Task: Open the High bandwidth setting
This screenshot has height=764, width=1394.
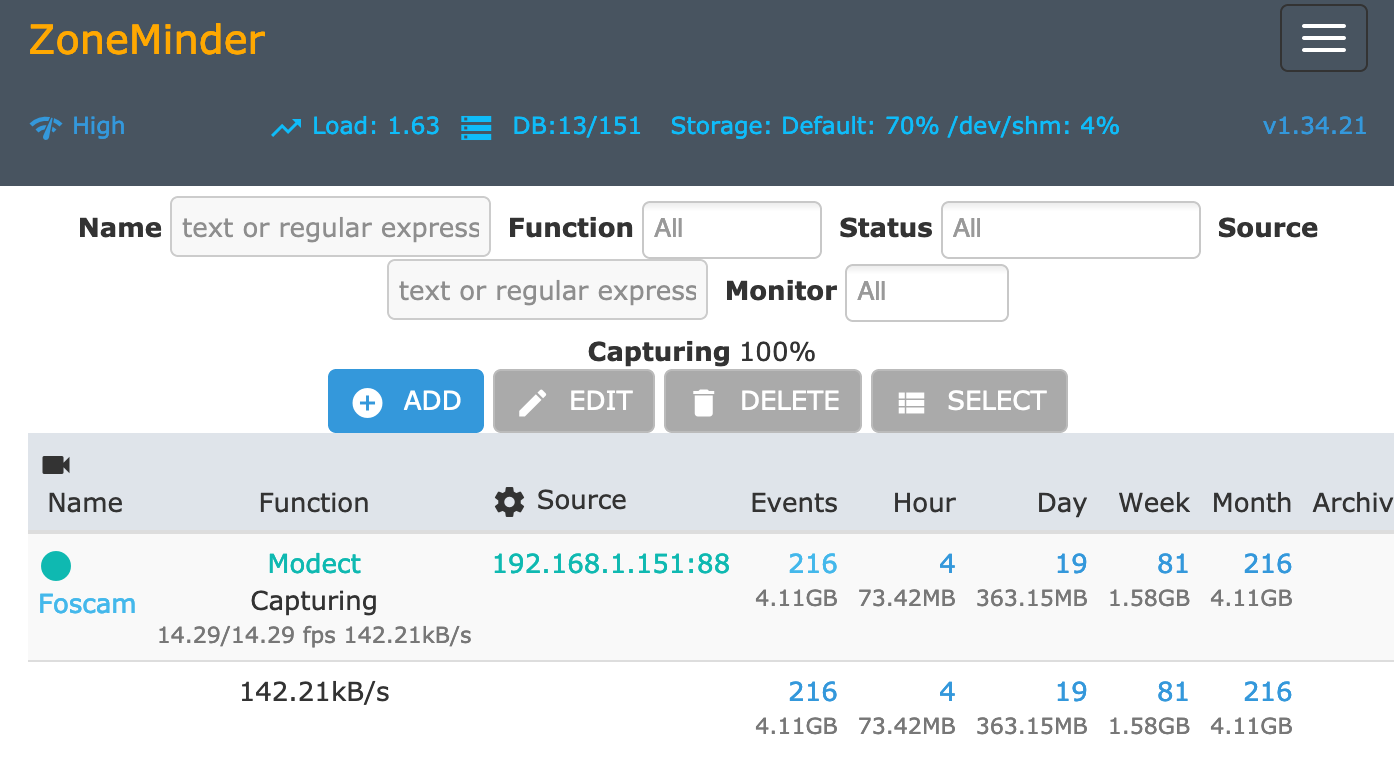Action: coord(98,126)
